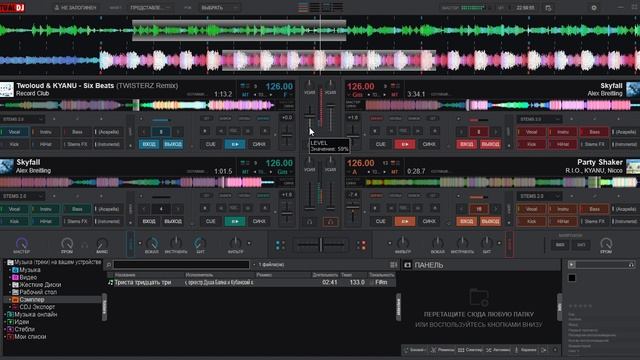Toggle Stems FX on the top-right Skyfall deck
This screenshot has height=360, width=640.
[594, 144]
